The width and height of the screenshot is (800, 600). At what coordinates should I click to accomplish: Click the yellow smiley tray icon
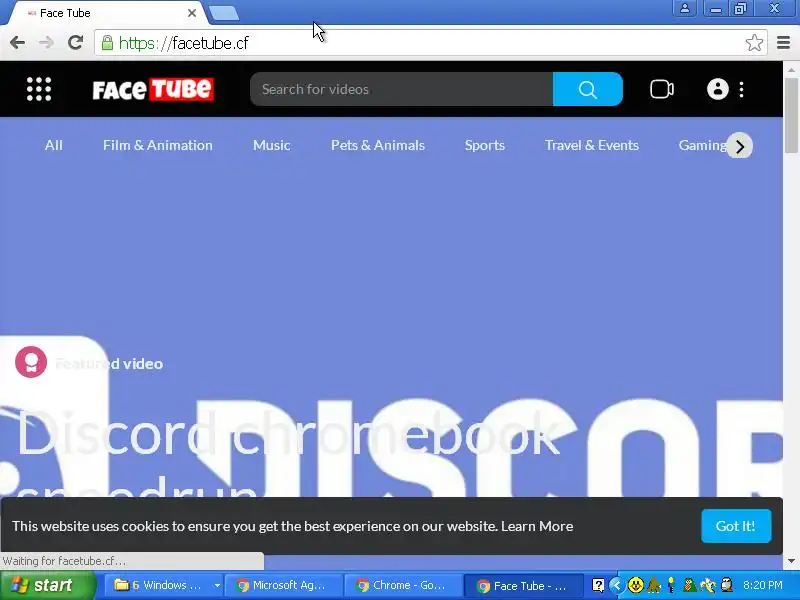tap(635, 585)
